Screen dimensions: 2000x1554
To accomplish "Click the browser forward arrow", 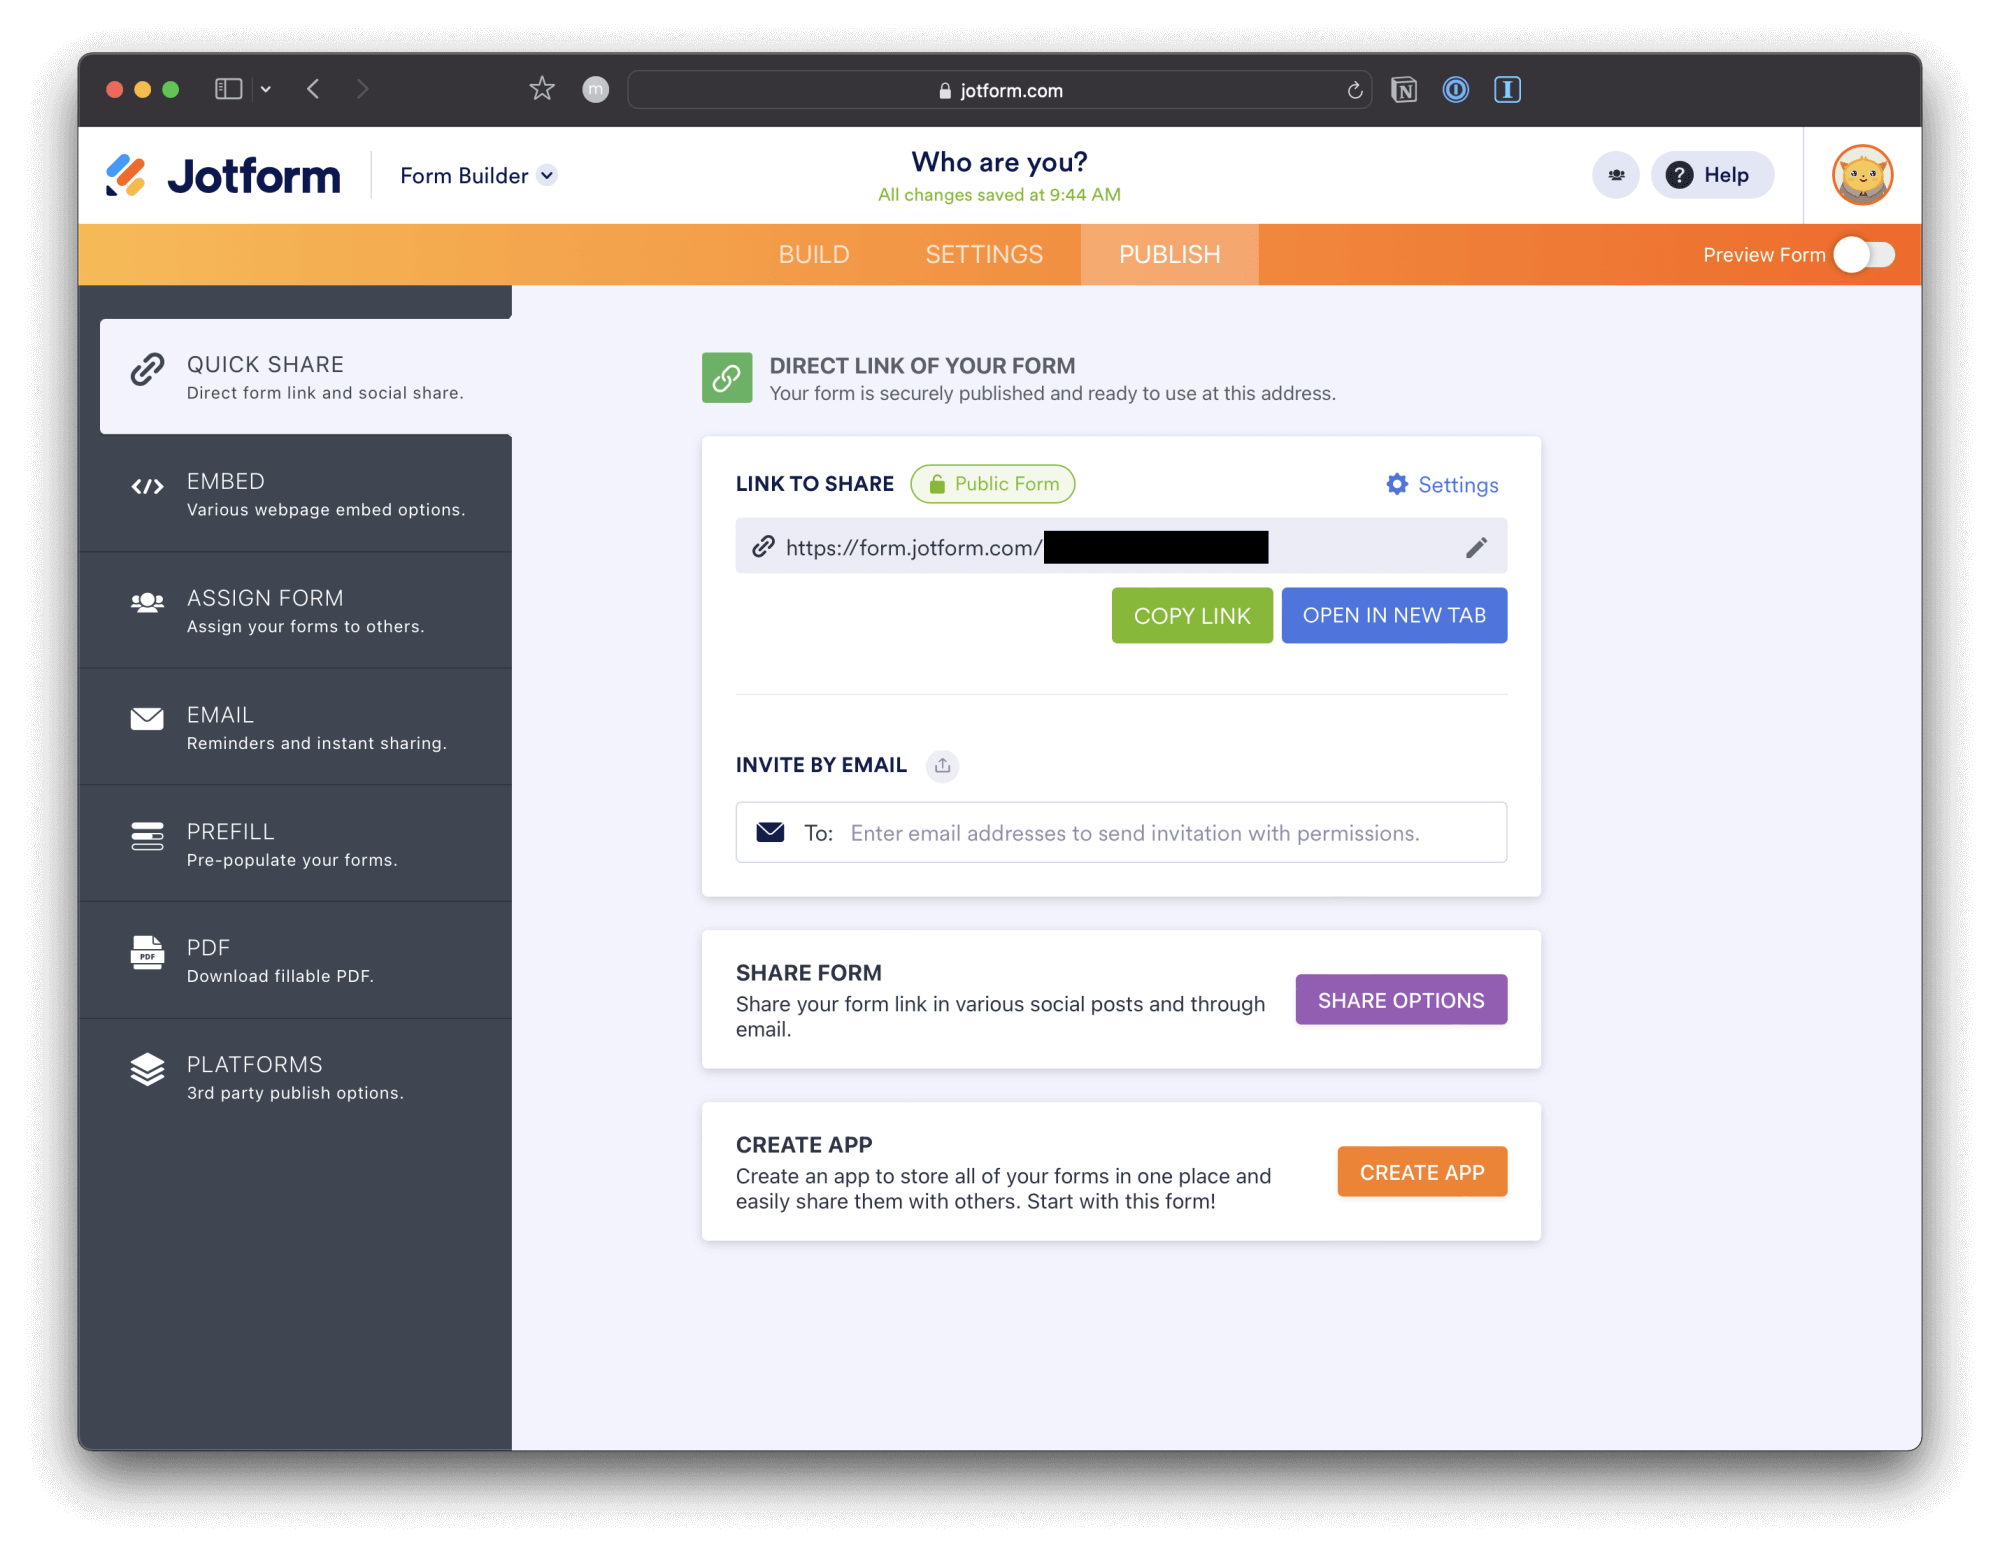I will pos(362,89).
